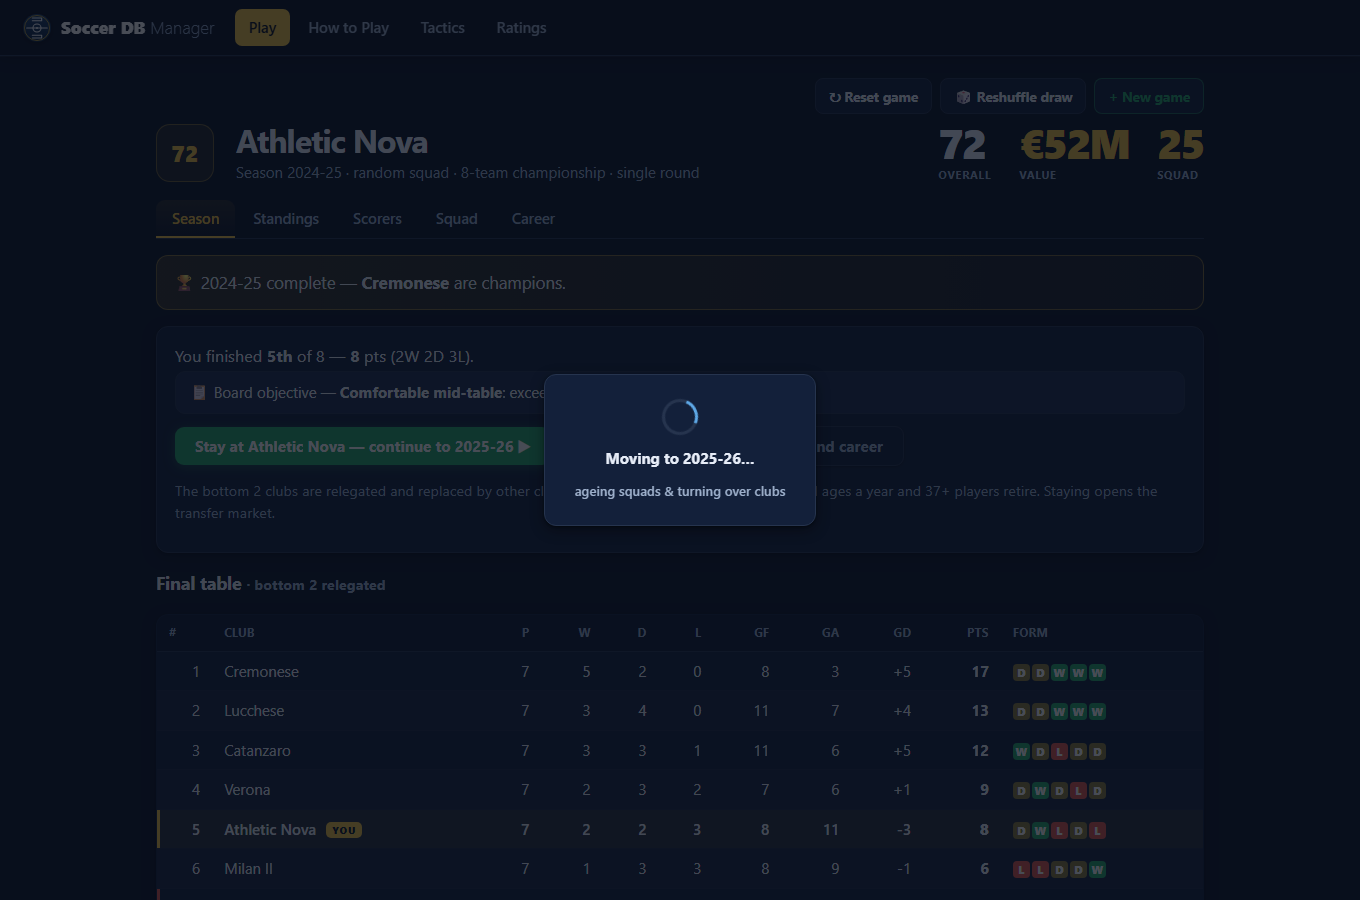The image size is (1360, 900).
Task: Go to the Tactics page
Action: (442, 28)
